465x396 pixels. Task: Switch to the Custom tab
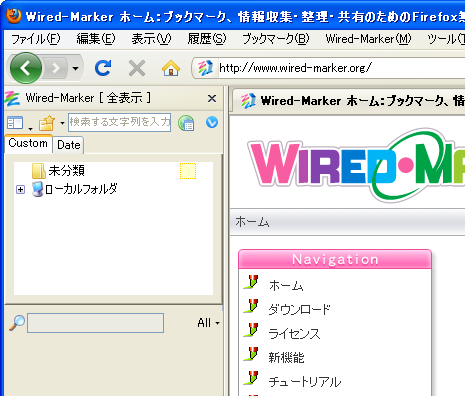[x=28, y=143]
